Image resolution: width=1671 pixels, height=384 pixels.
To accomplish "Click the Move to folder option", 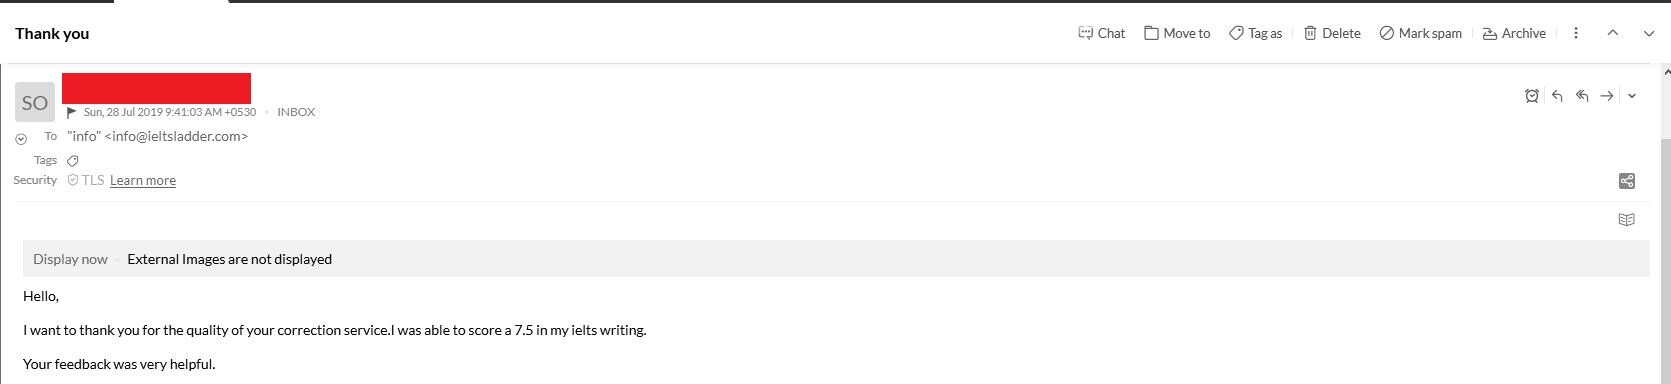I will (1177, 33).
